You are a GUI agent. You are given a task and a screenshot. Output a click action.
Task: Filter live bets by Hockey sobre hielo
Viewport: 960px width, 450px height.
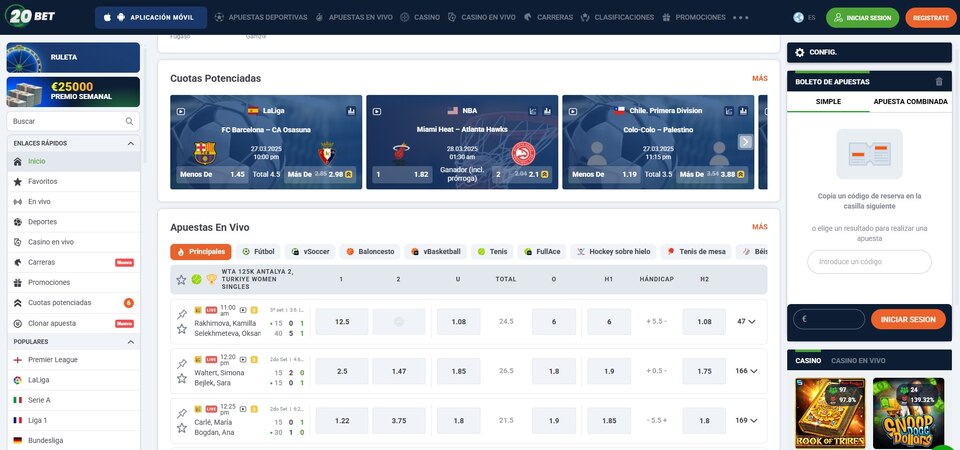pos(613,252)
